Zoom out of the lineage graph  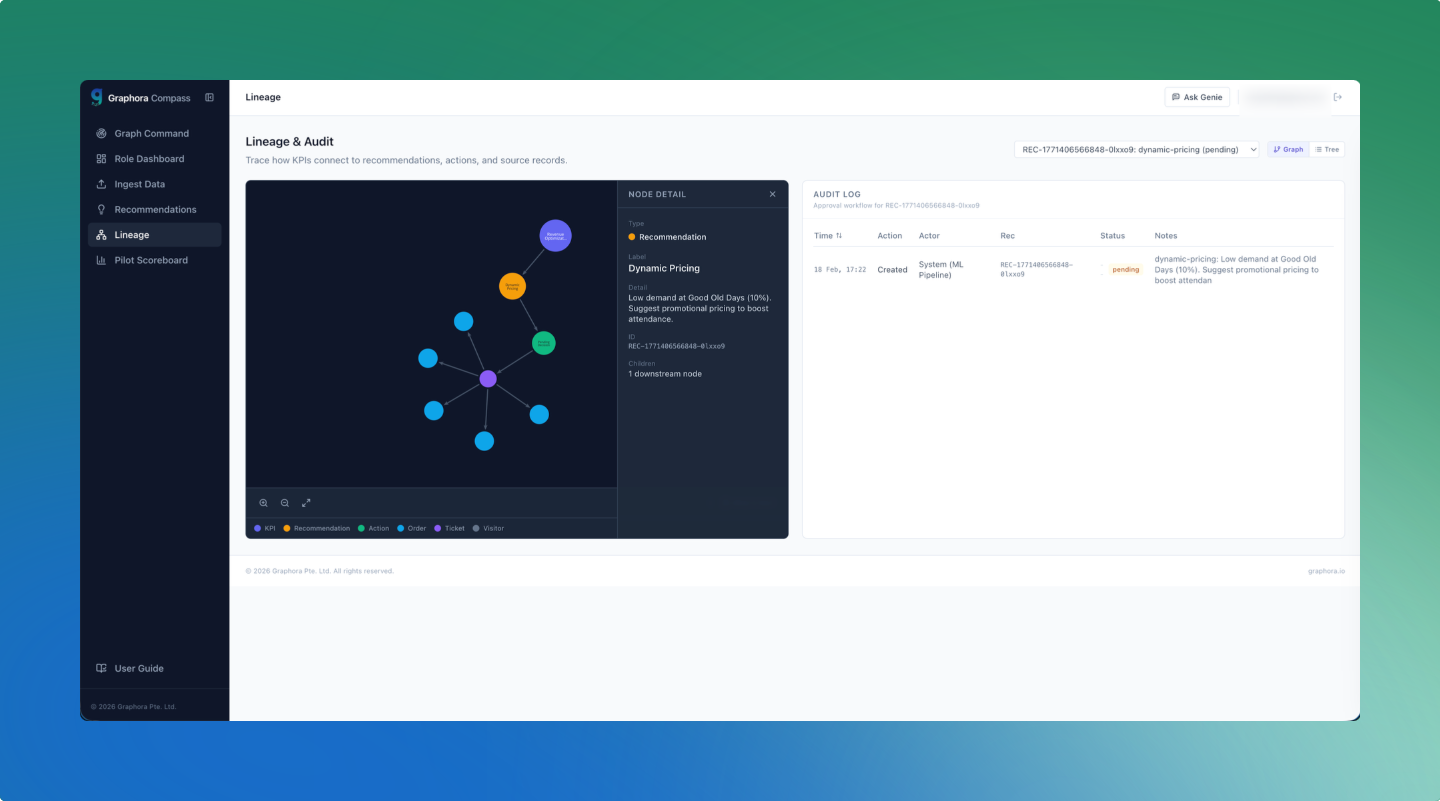(285, 503)
